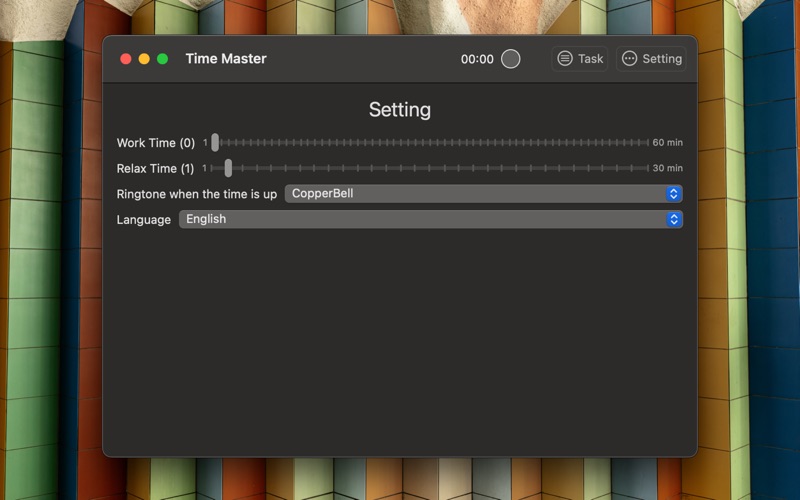Image resolution: width=800 pixels, height=500 pixels.
Task: Click the Time Master window title
Action: (226, 59)
